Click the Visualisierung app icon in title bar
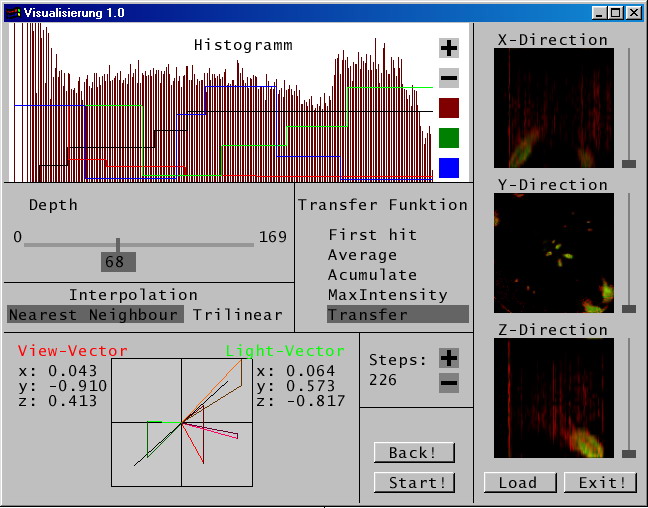This screenshot has height=508, width=648. [13, 13]
